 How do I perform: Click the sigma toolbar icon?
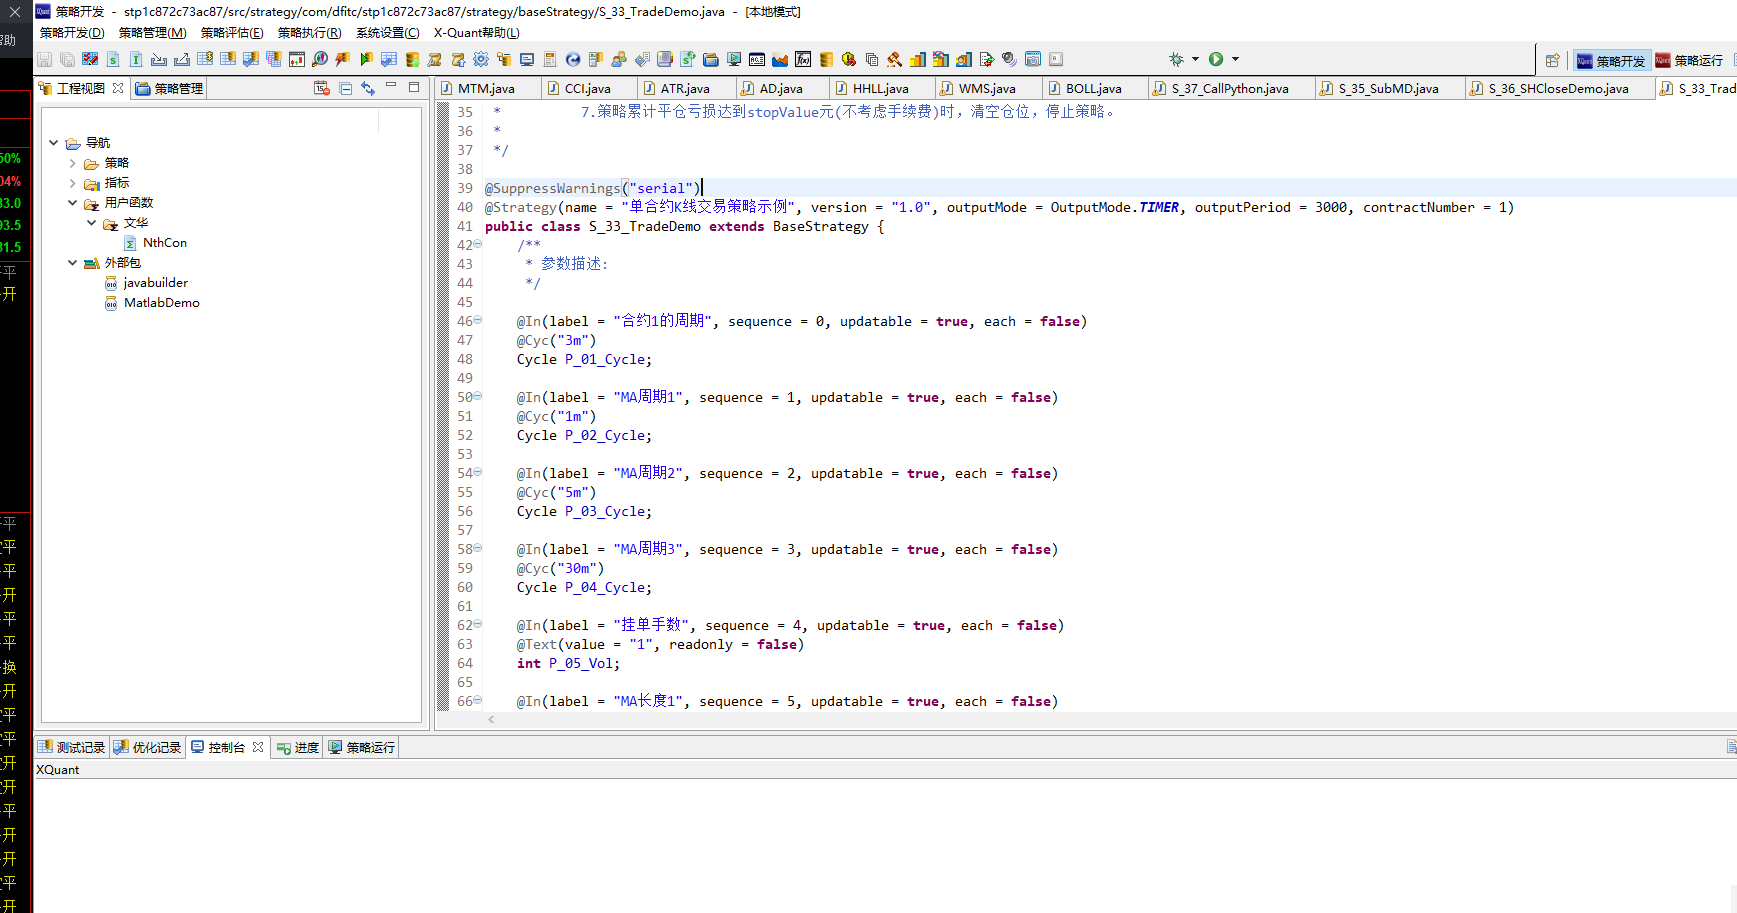point(434,60)
